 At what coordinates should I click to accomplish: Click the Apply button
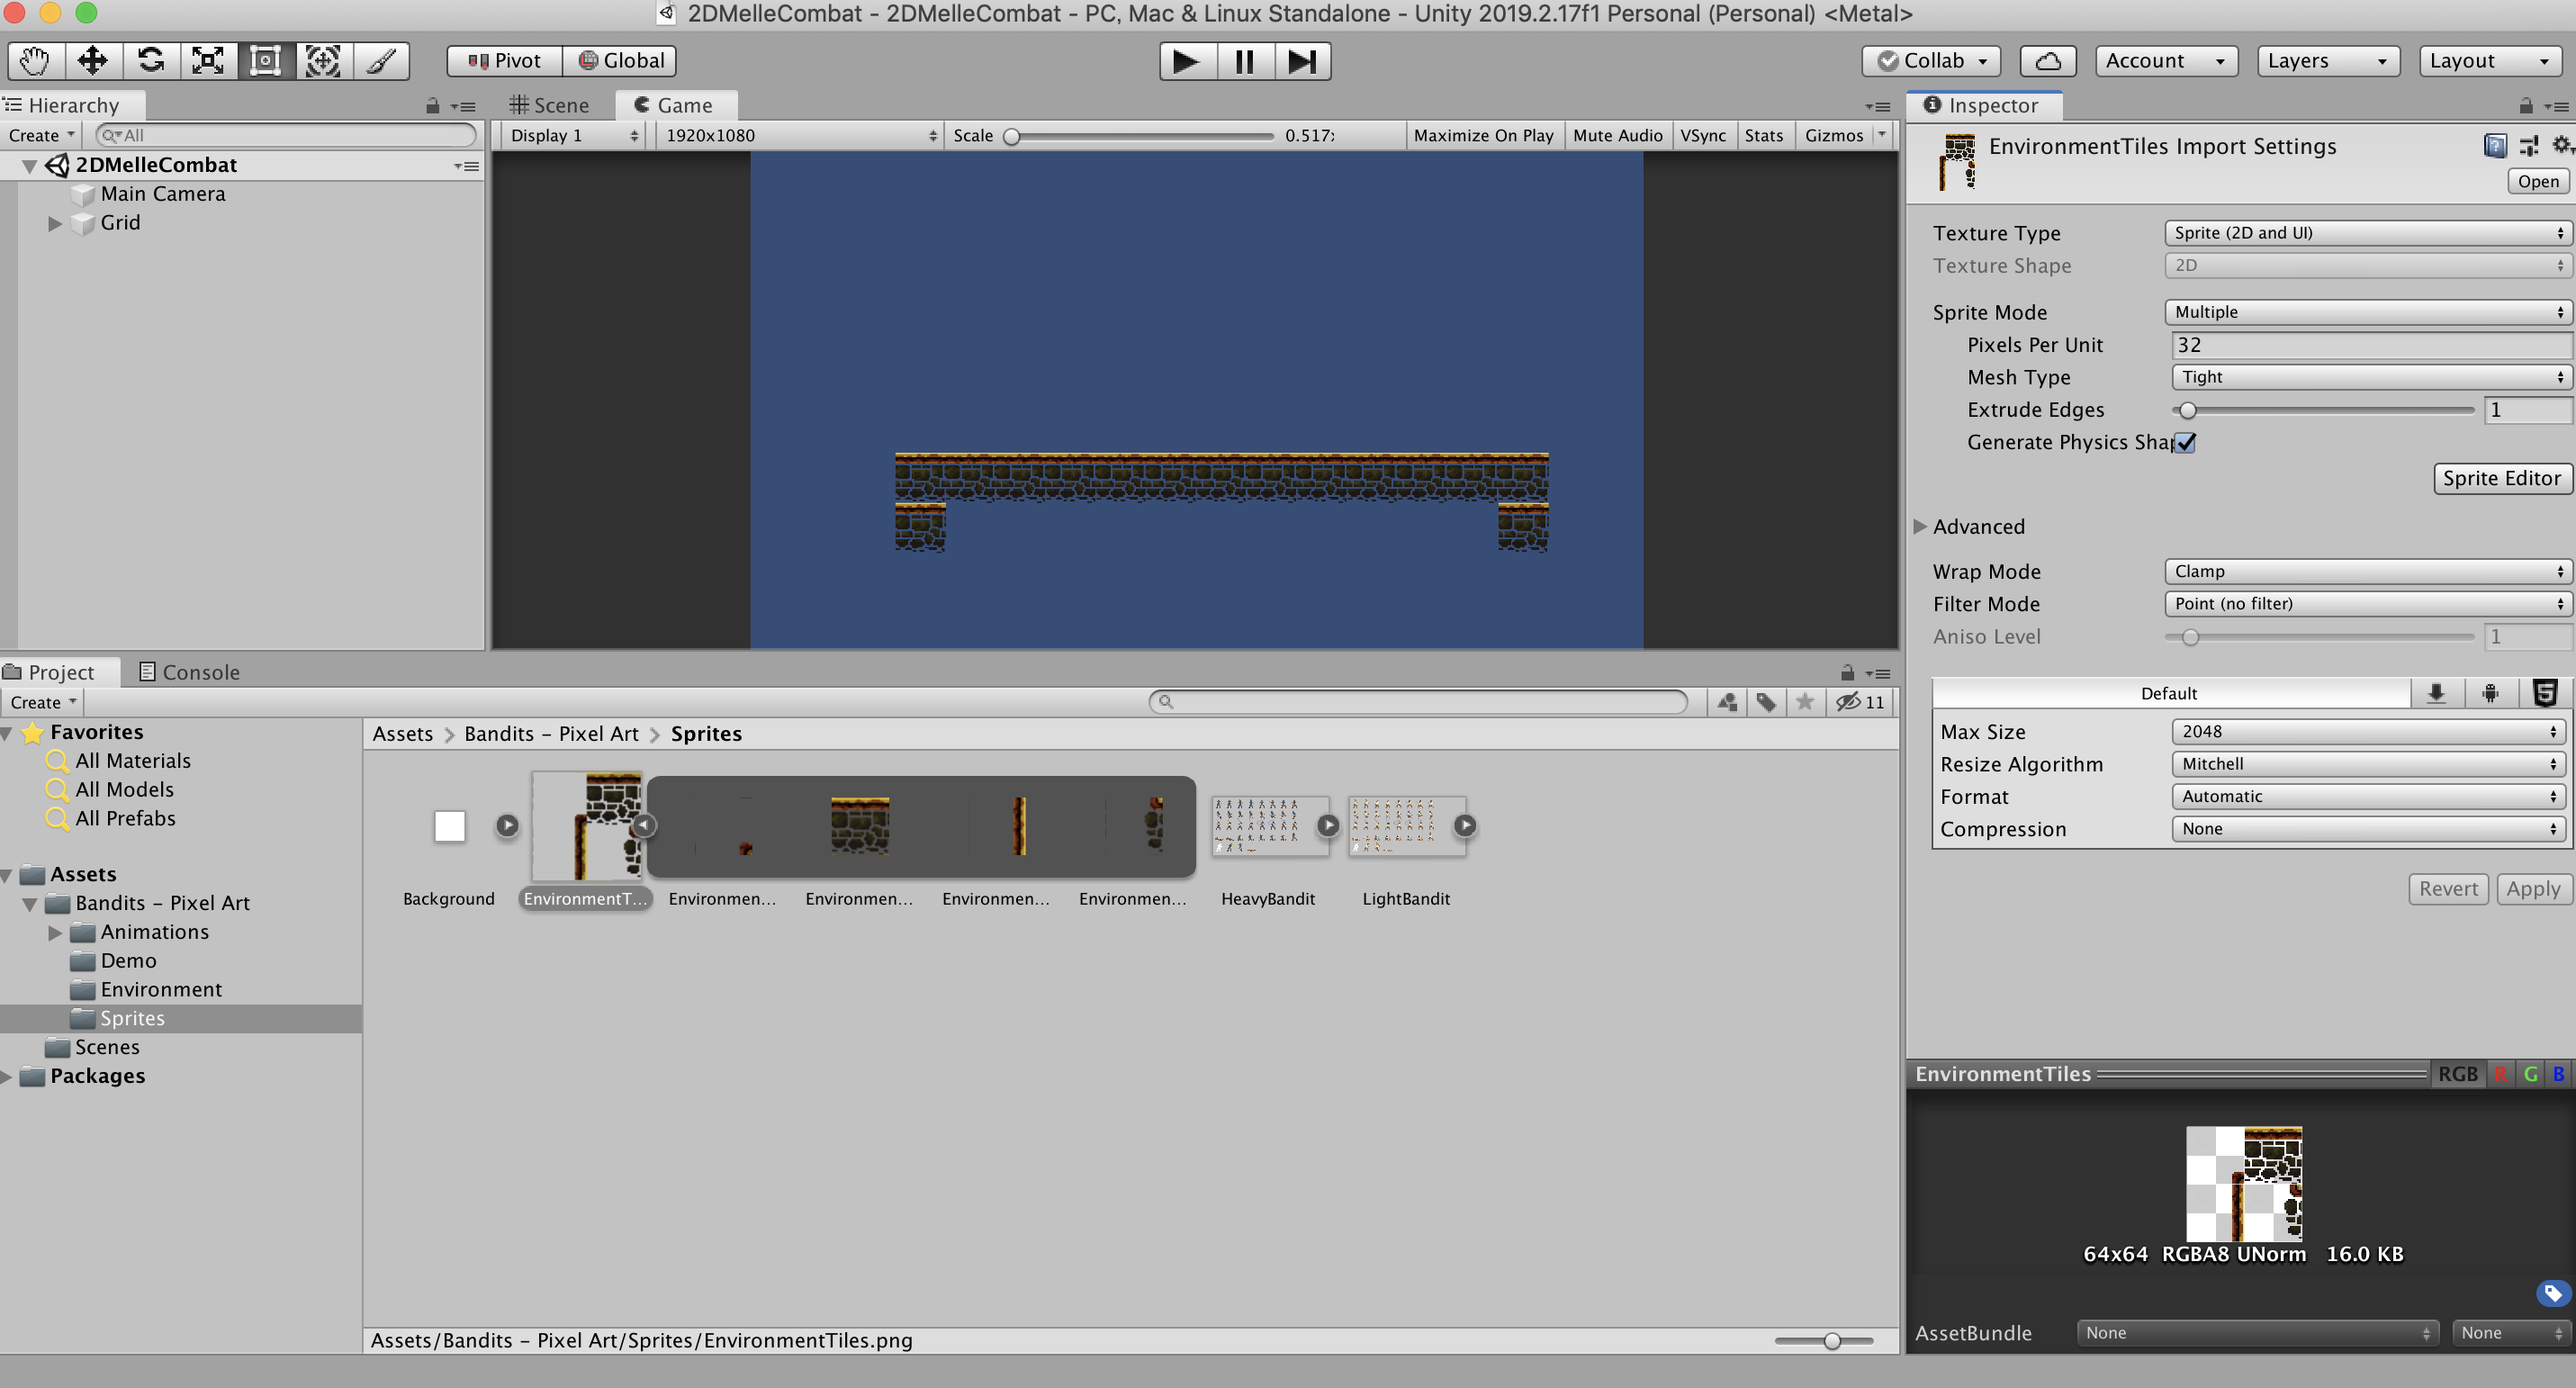click(2532, 889)
